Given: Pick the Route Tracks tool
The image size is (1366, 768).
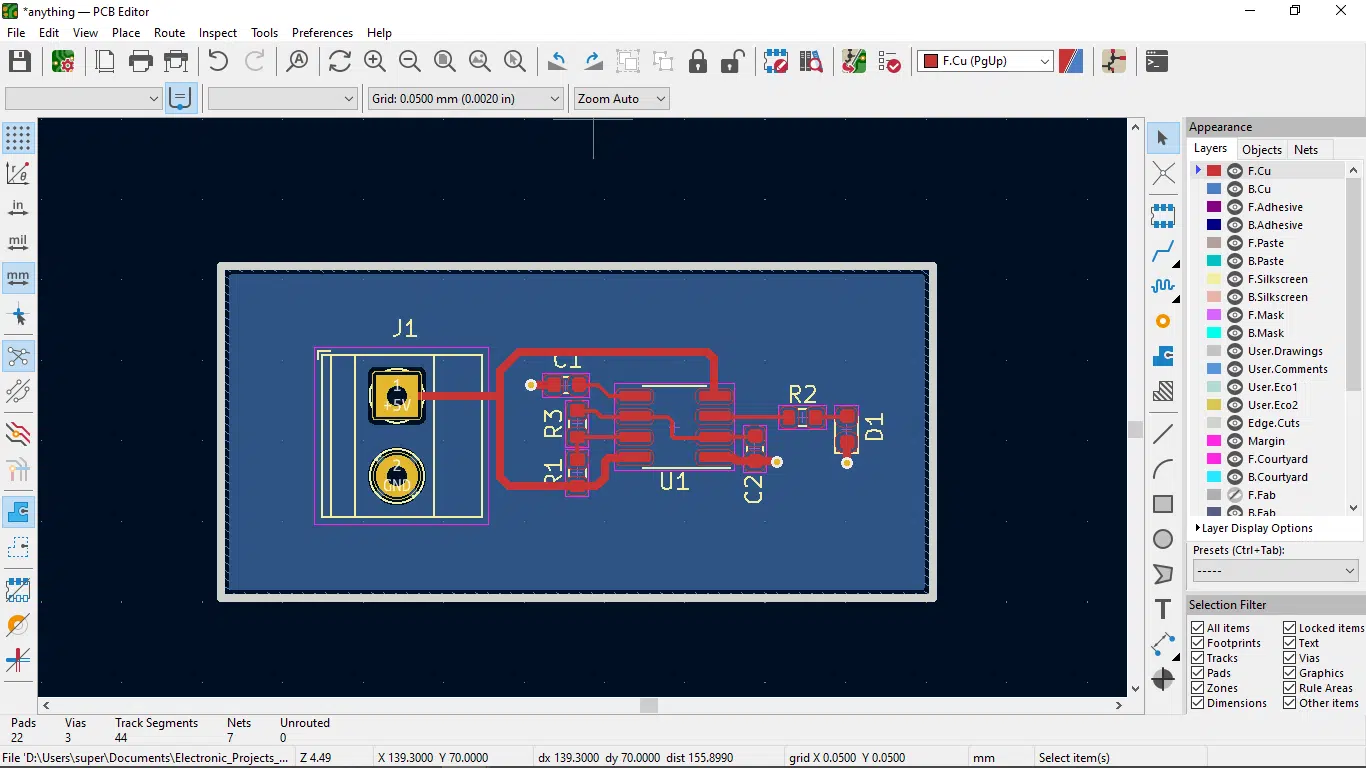Looking at the screenshot, I should (x=1163, y=250).
